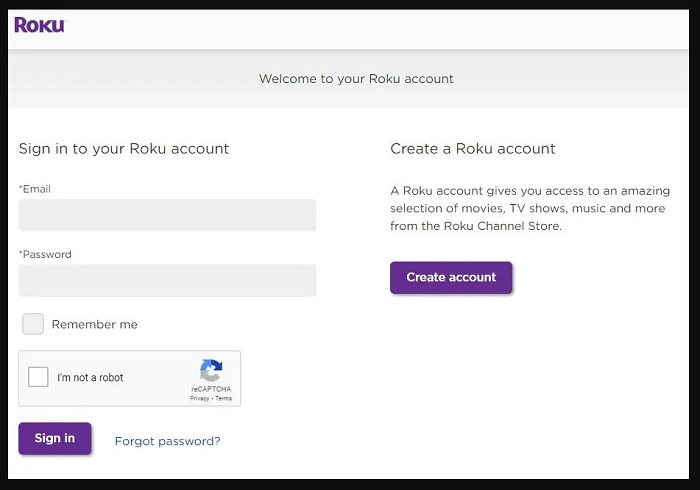Click the Welcome to your Roku account banner
Screen dimensions: 700x490
356,79
